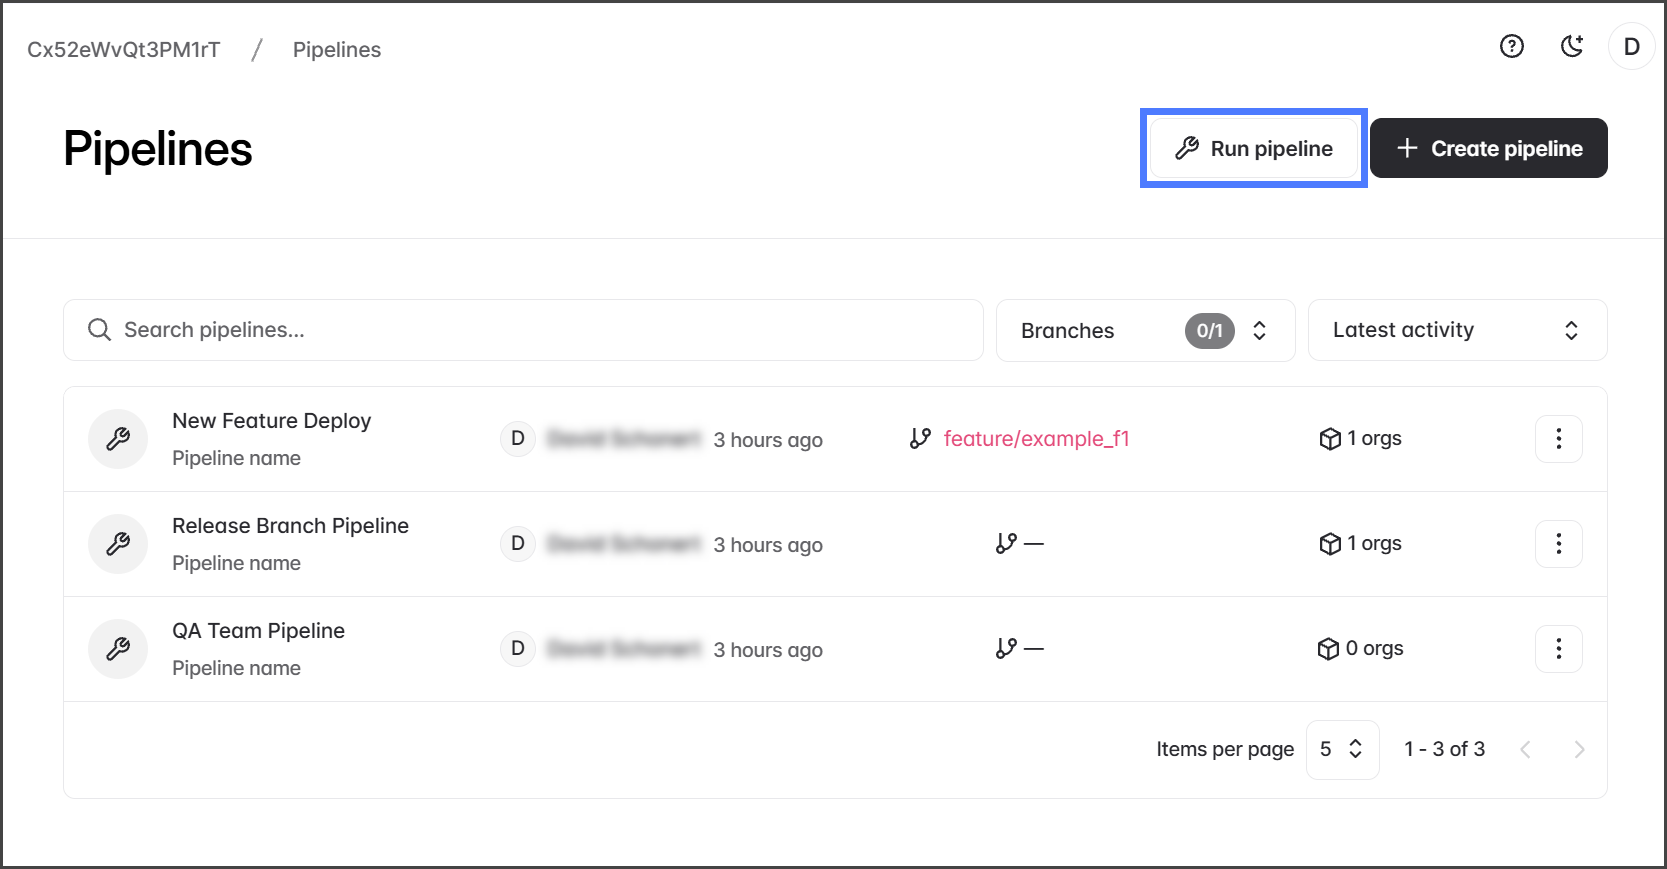
Task: Focus the Search pipelines field
Action: click(523, 330)
